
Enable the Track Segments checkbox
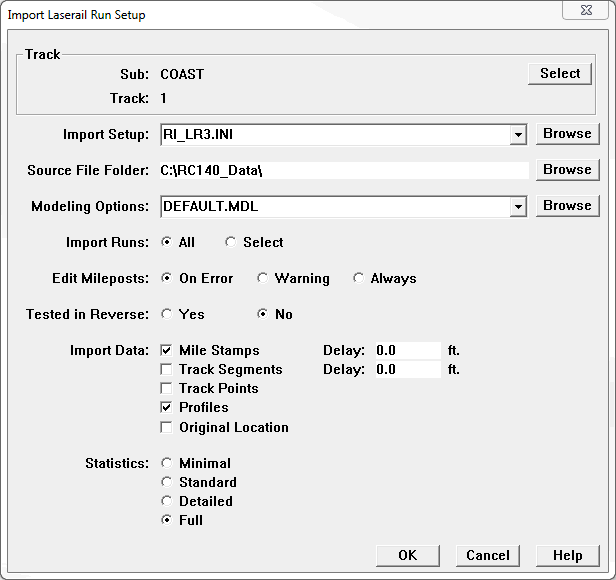(168, 369)
